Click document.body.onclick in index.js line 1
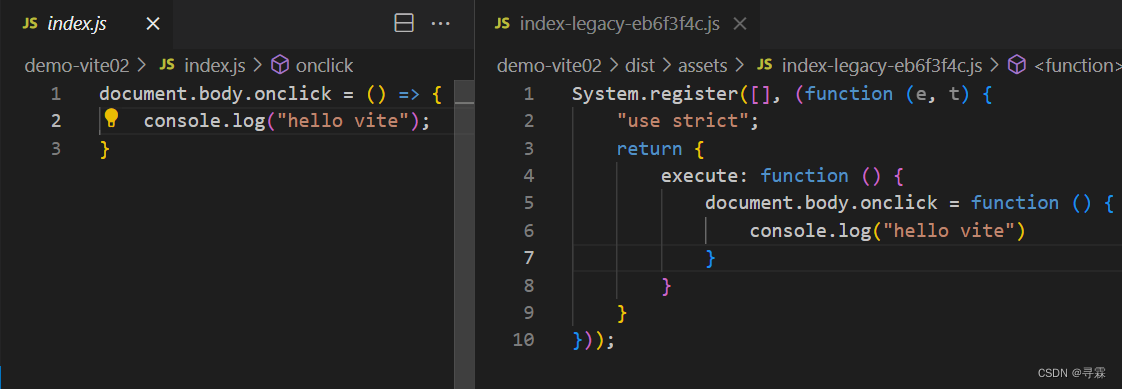Image resolution: width=1122 pixels, height=389 pixels. tap(215, 94)
